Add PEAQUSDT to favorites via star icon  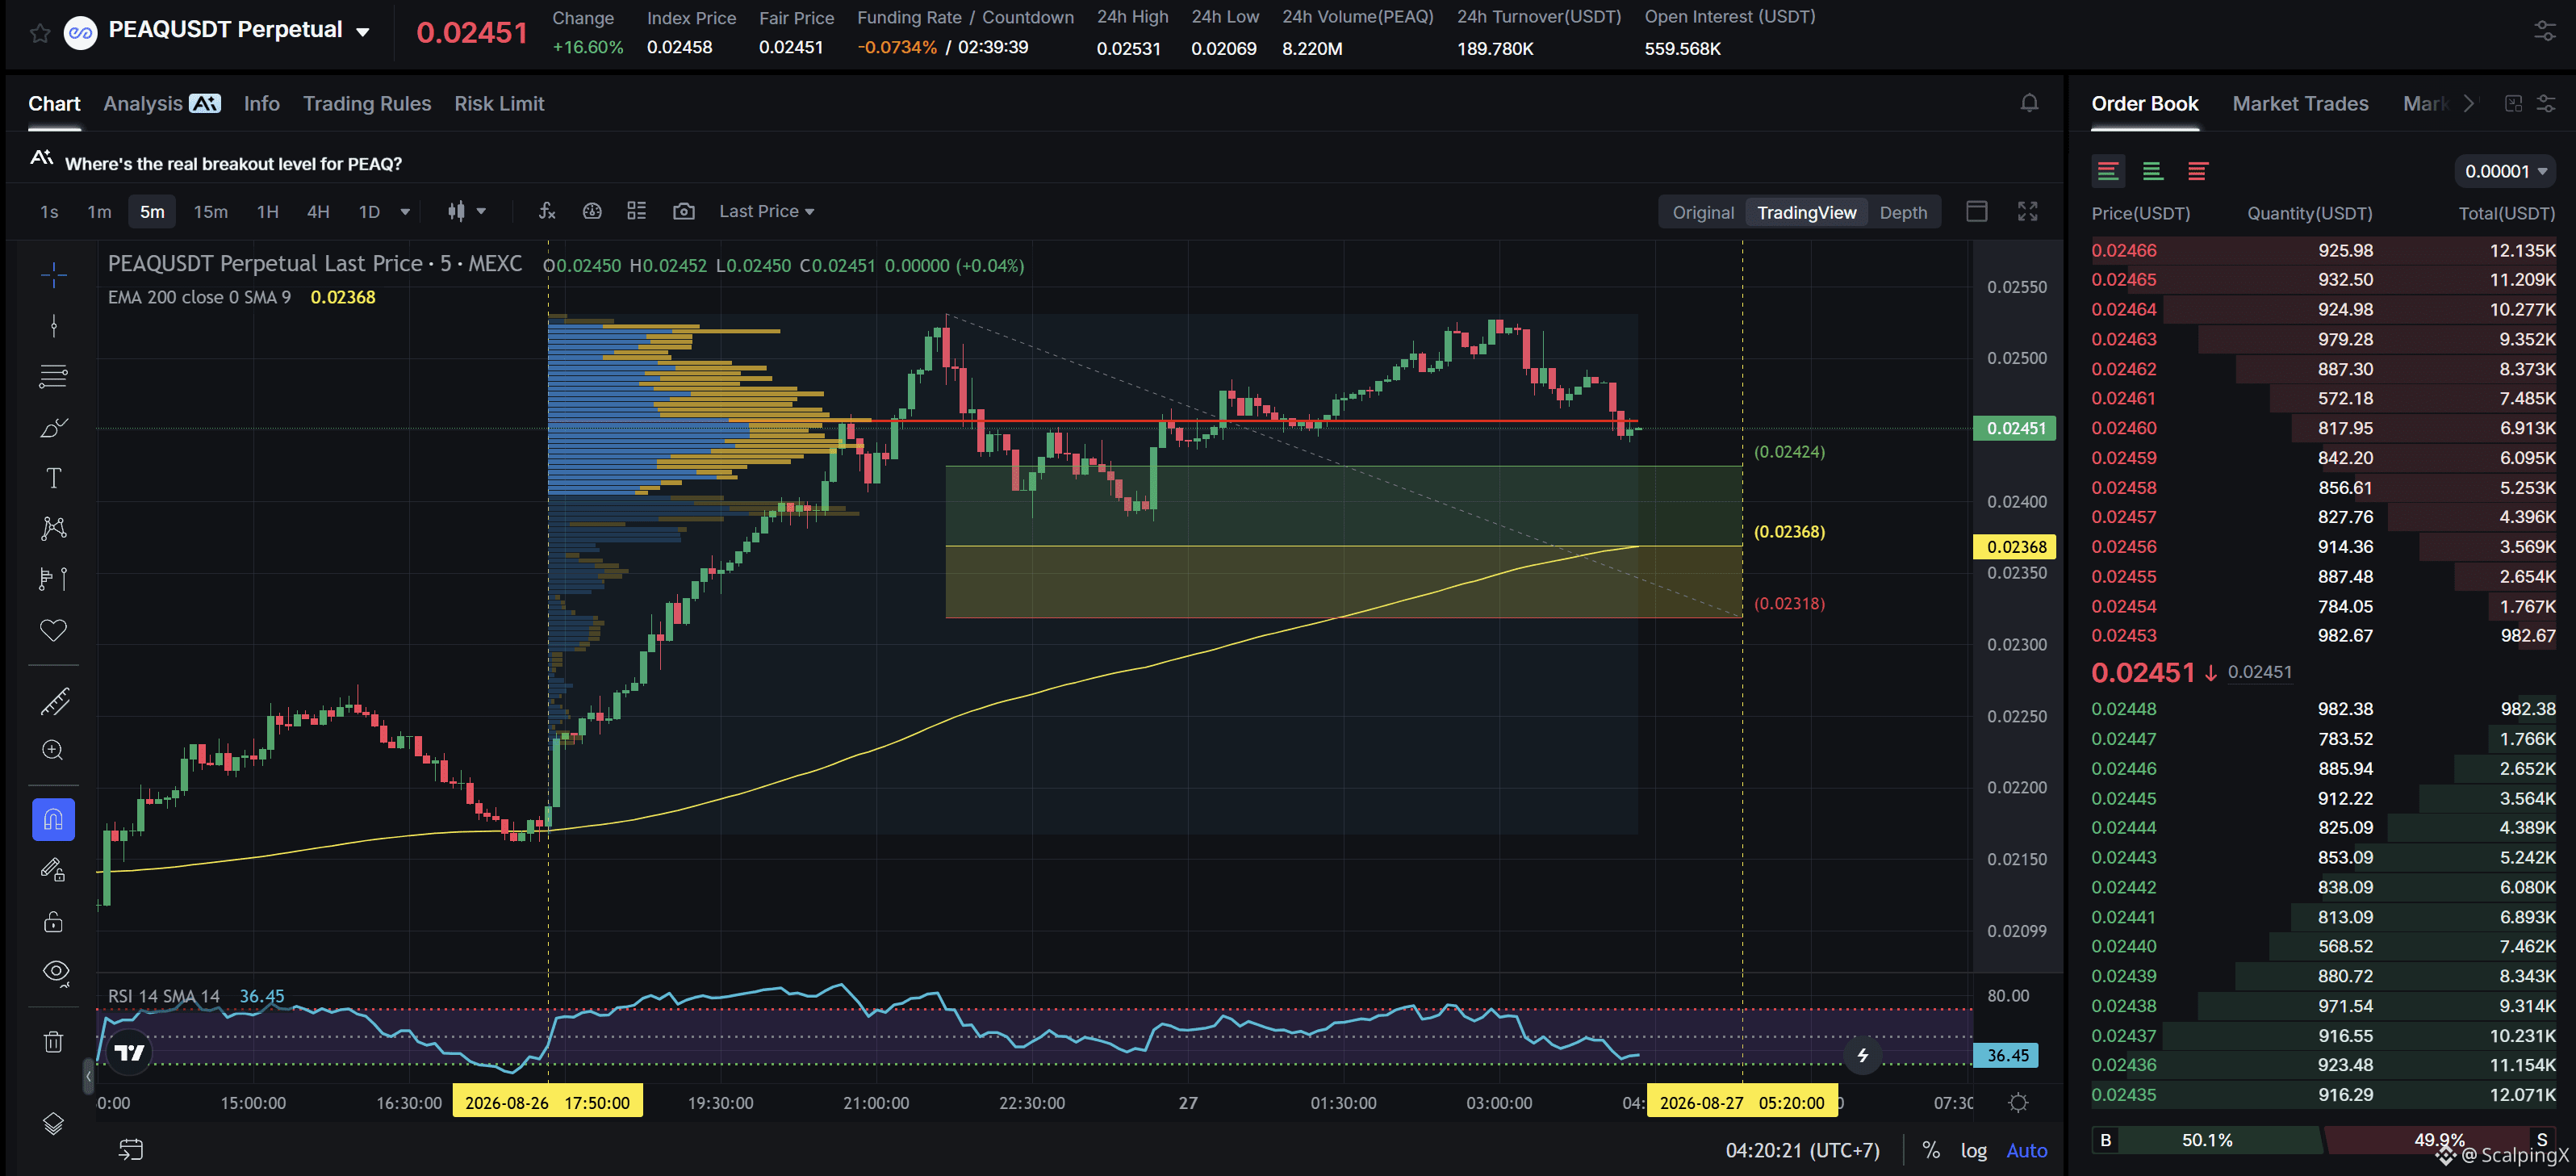pyautogui.click(x=40, y=33)
